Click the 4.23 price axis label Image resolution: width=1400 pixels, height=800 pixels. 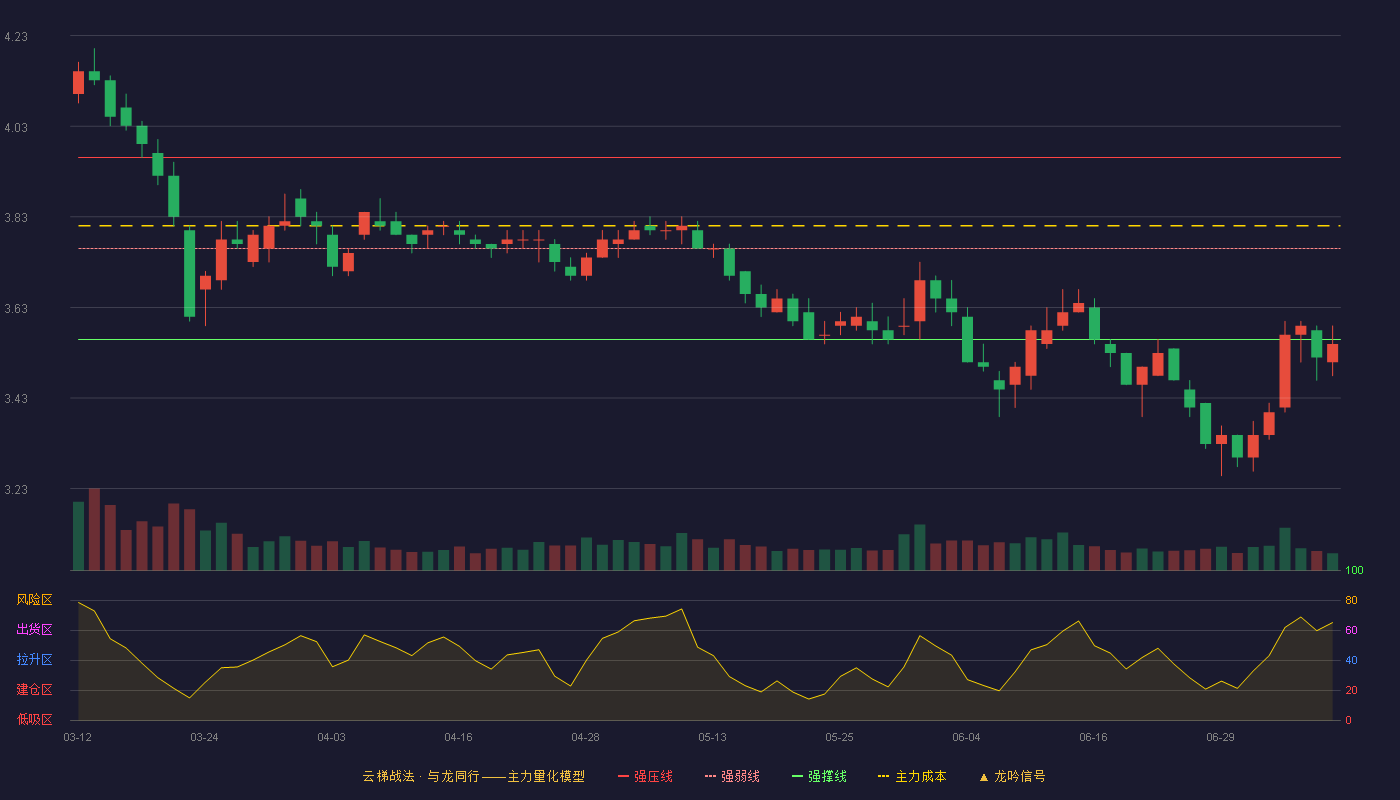point(16,37)
